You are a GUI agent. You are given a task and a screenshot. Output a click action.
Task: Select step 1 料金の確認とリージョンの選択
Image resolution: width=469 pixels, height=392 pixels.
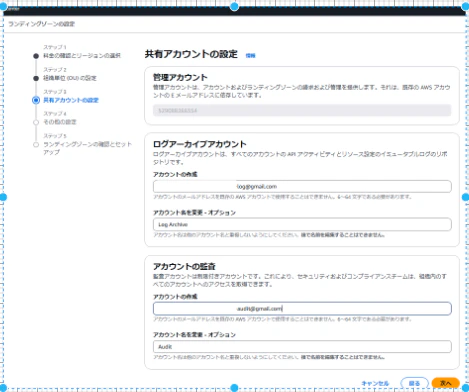click(x=82, y=56)
